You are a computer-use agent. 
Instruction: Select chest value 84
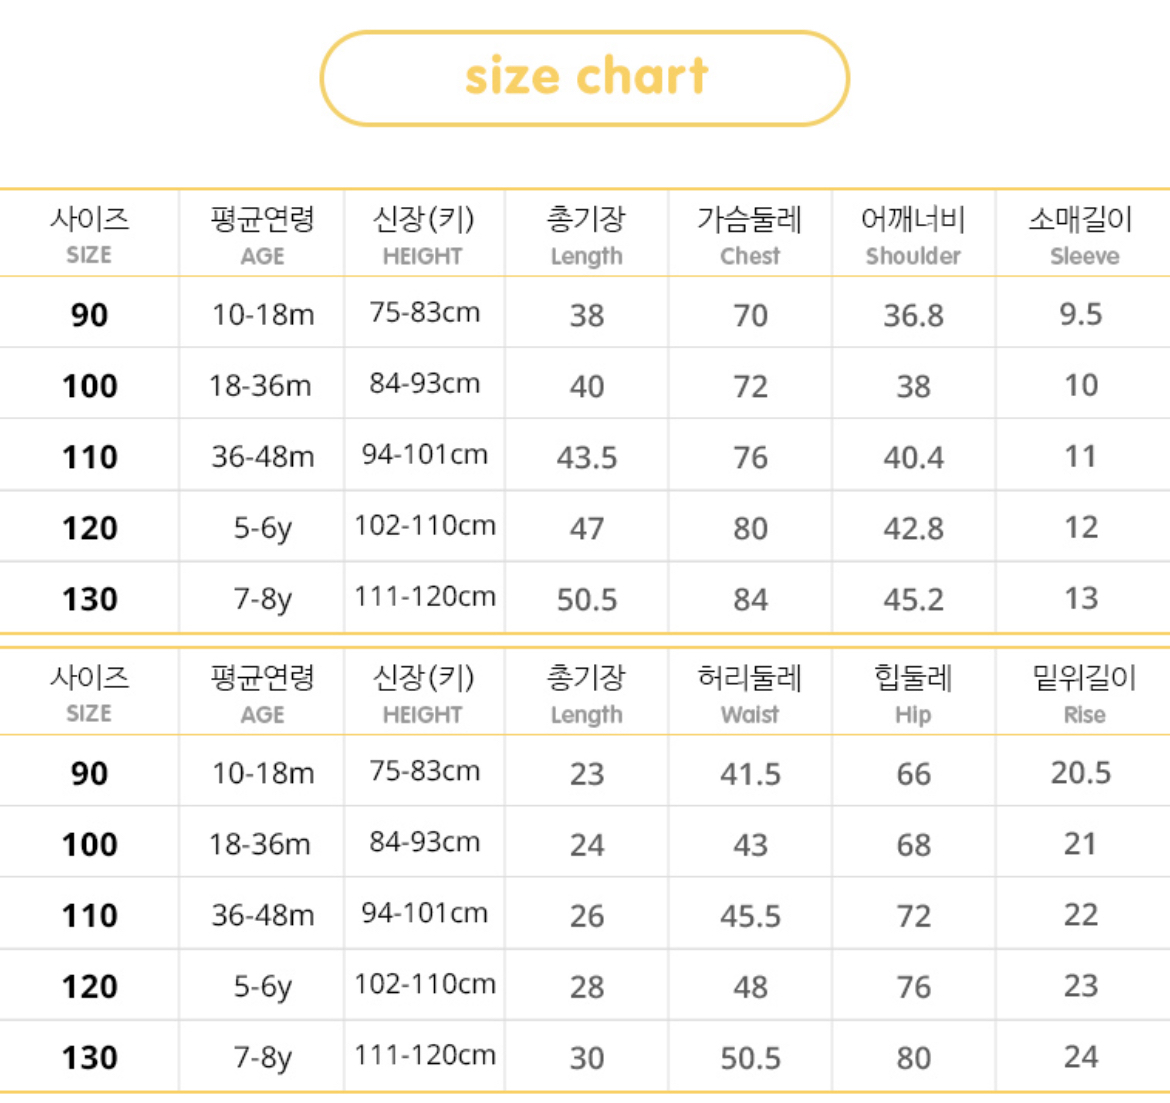click(x=750, y=599)
